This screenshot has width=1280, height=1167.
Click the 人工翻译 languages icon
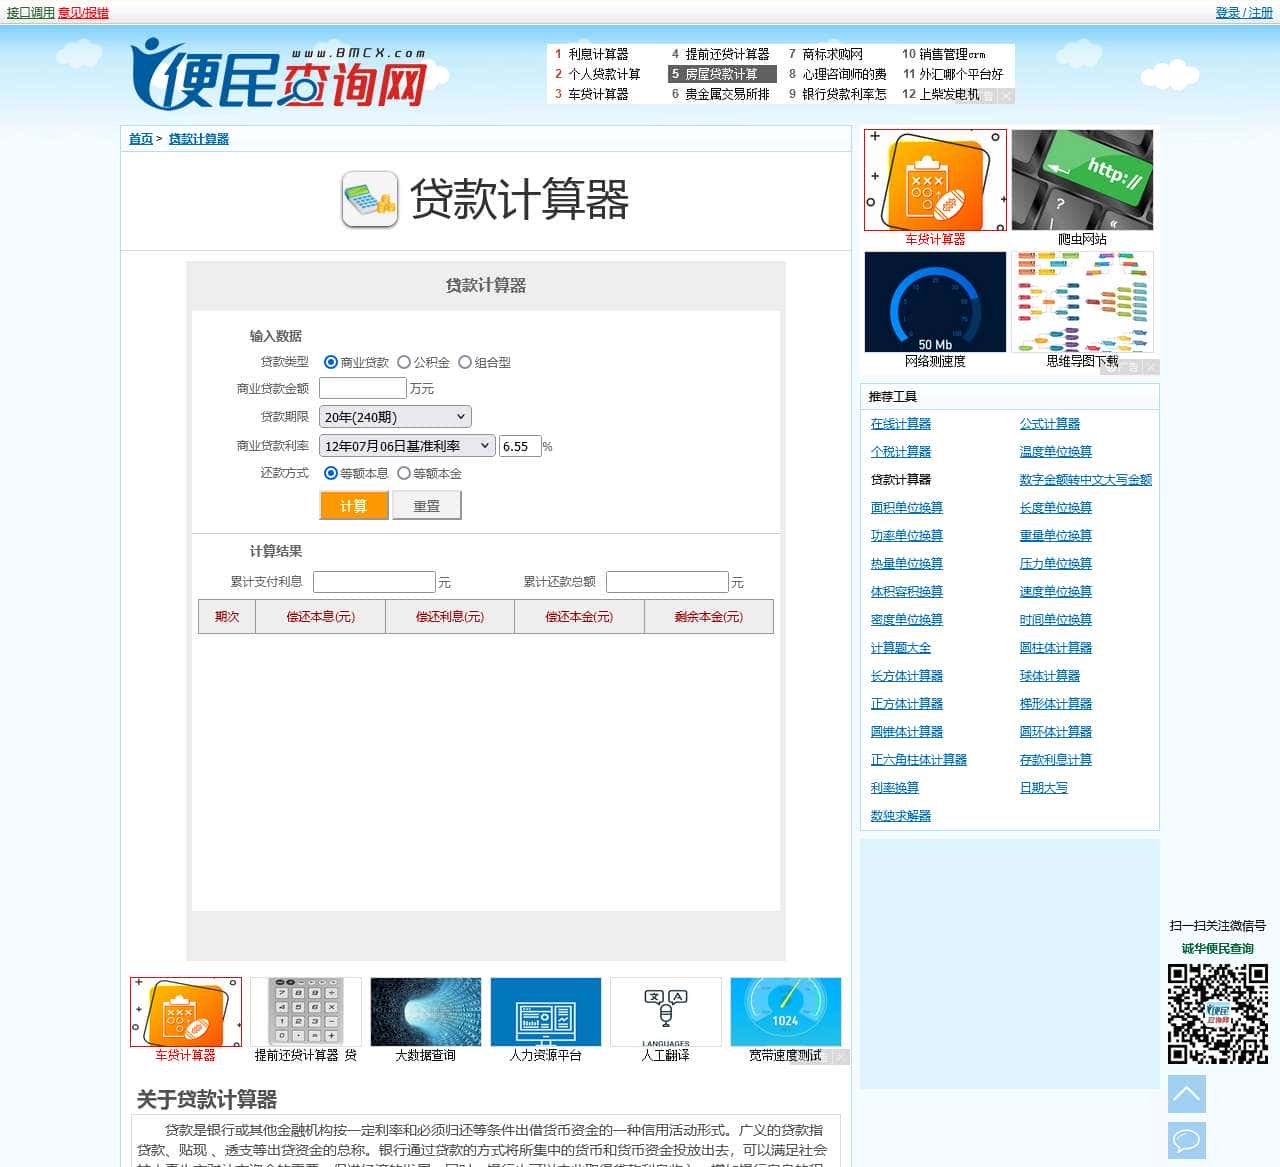tap(666, 1012)
